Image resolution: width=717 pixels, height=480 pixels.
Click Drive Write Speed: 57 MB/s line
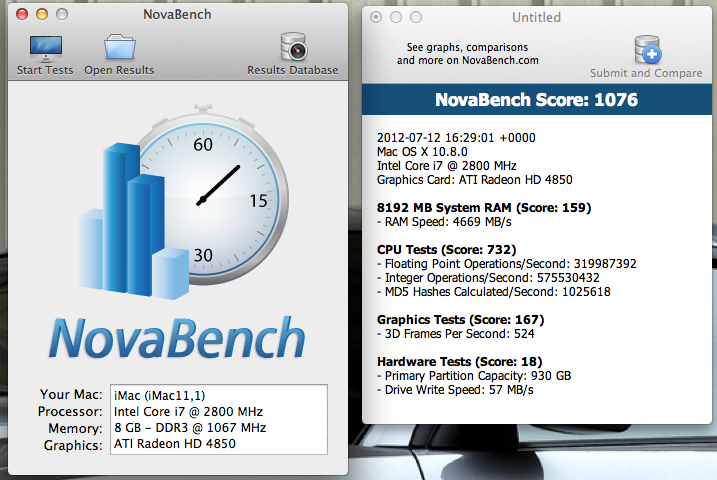[x=455, y=390]
